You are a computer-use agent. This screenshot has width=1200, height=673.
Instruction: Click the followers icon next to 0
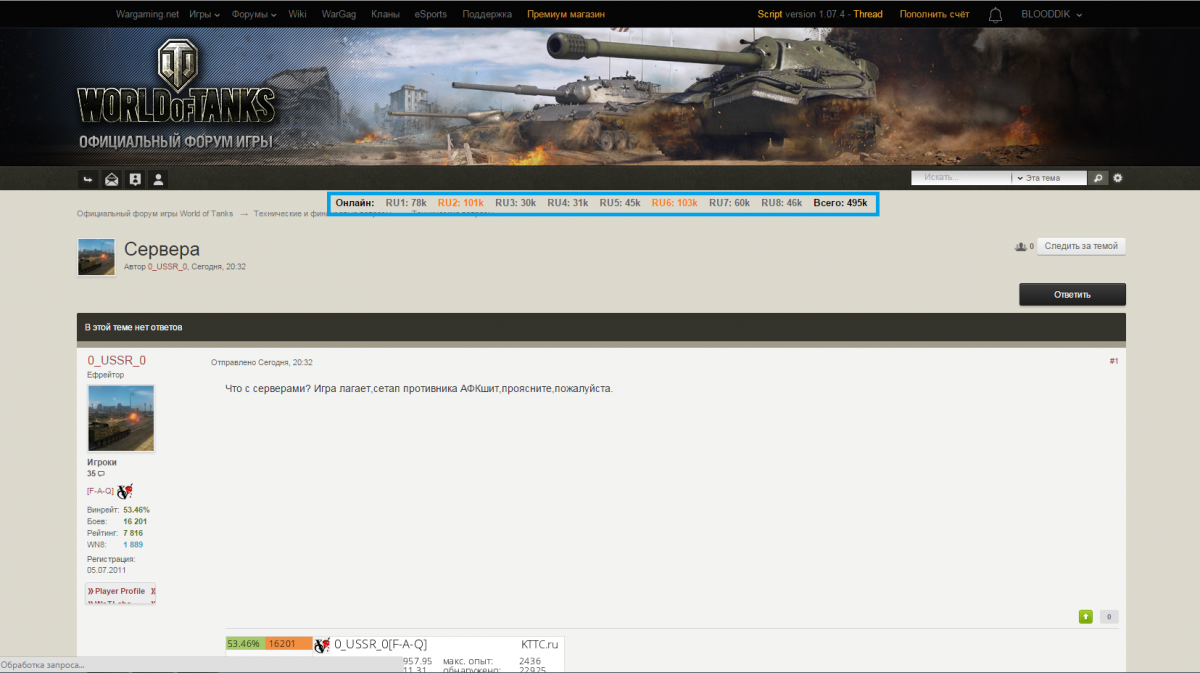(1020, 246)
